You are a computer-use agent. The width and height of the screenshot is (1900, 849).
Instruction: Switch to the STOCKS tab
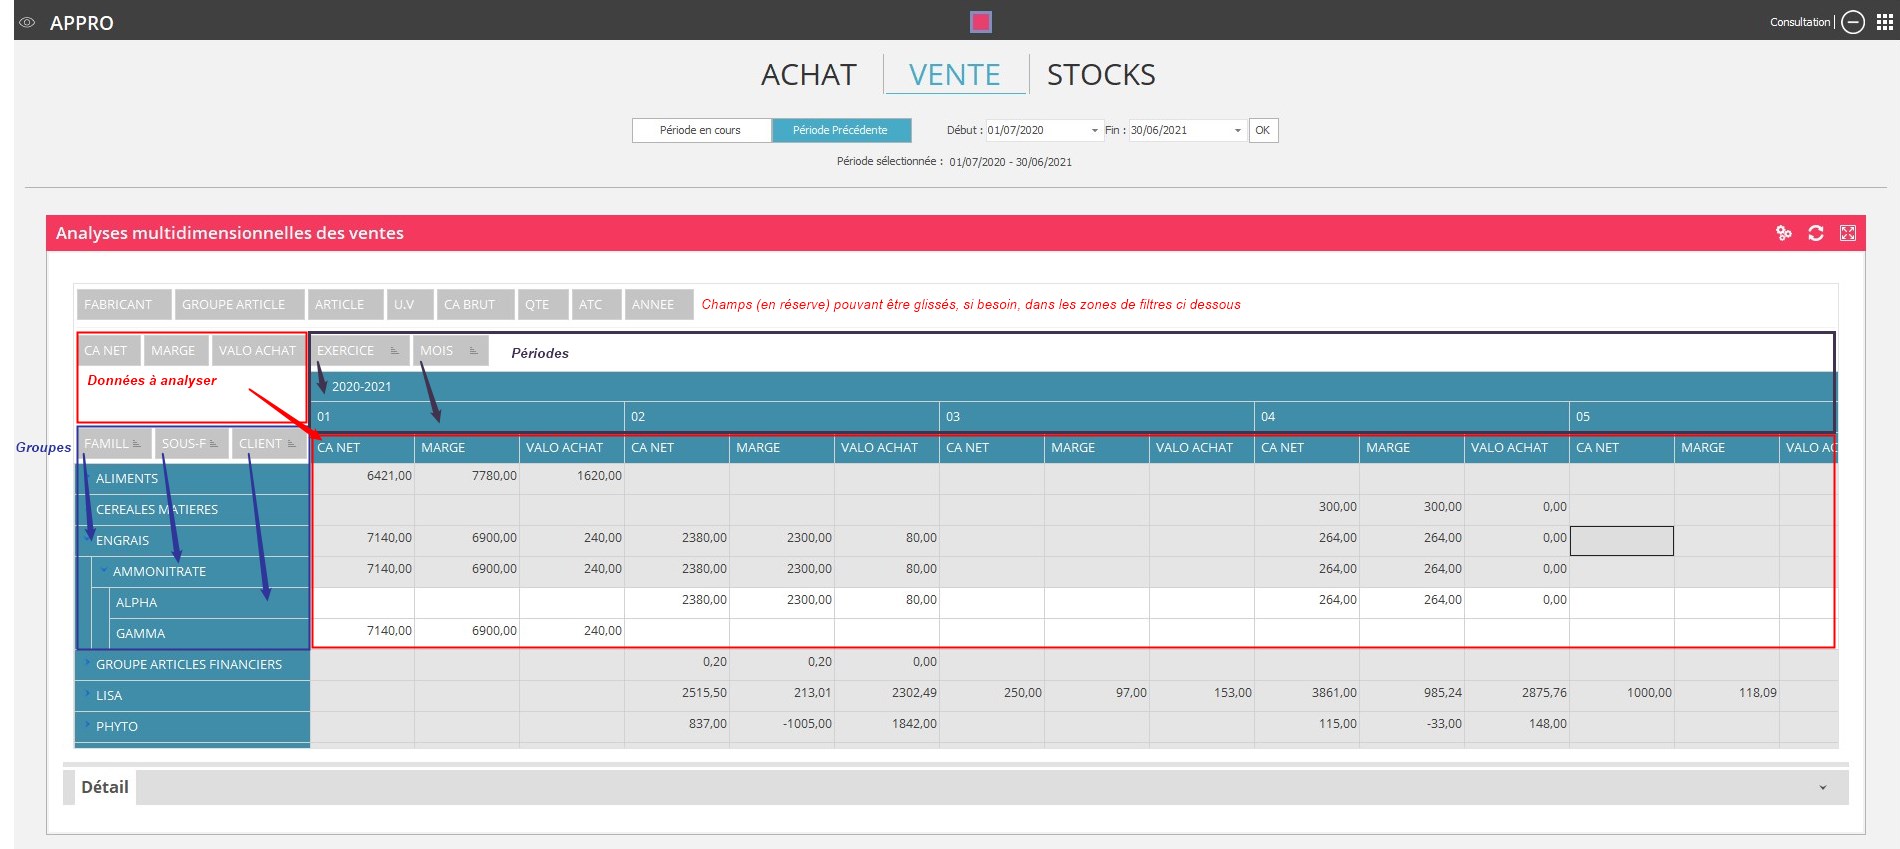1100,75
